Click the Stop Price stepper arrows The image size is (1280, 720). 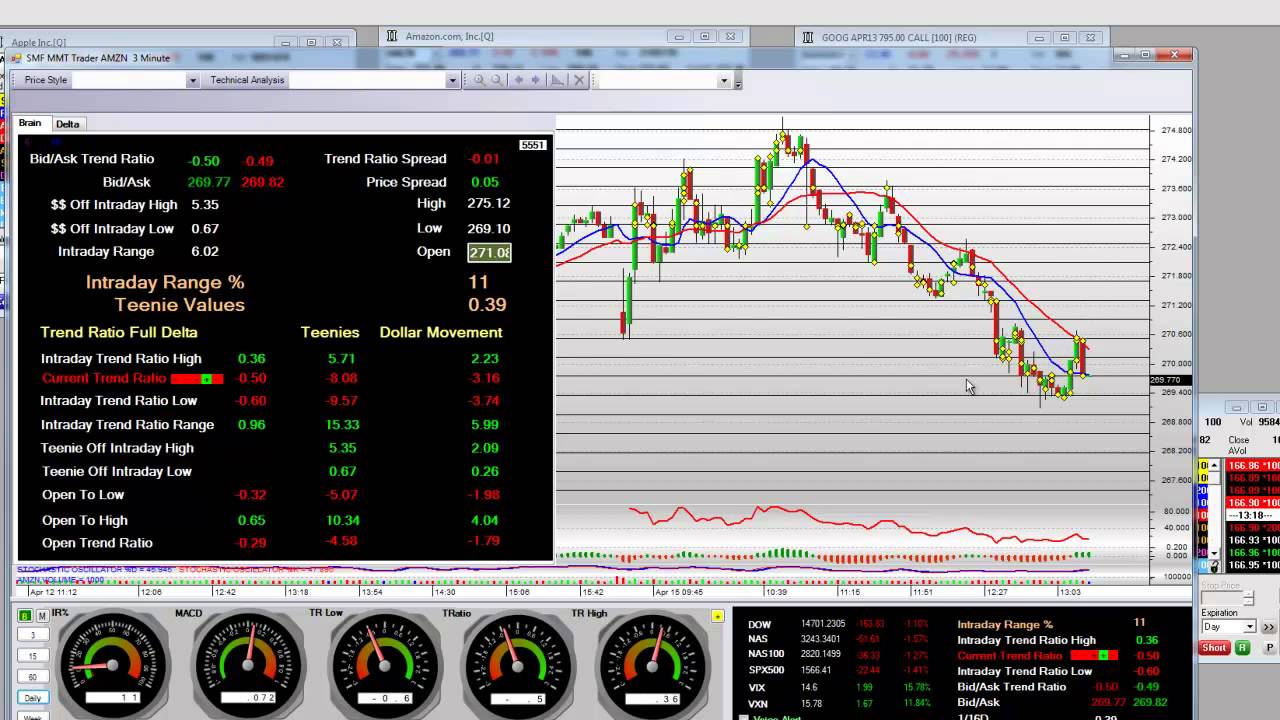pyautogui.click(x=1248, y=598)
